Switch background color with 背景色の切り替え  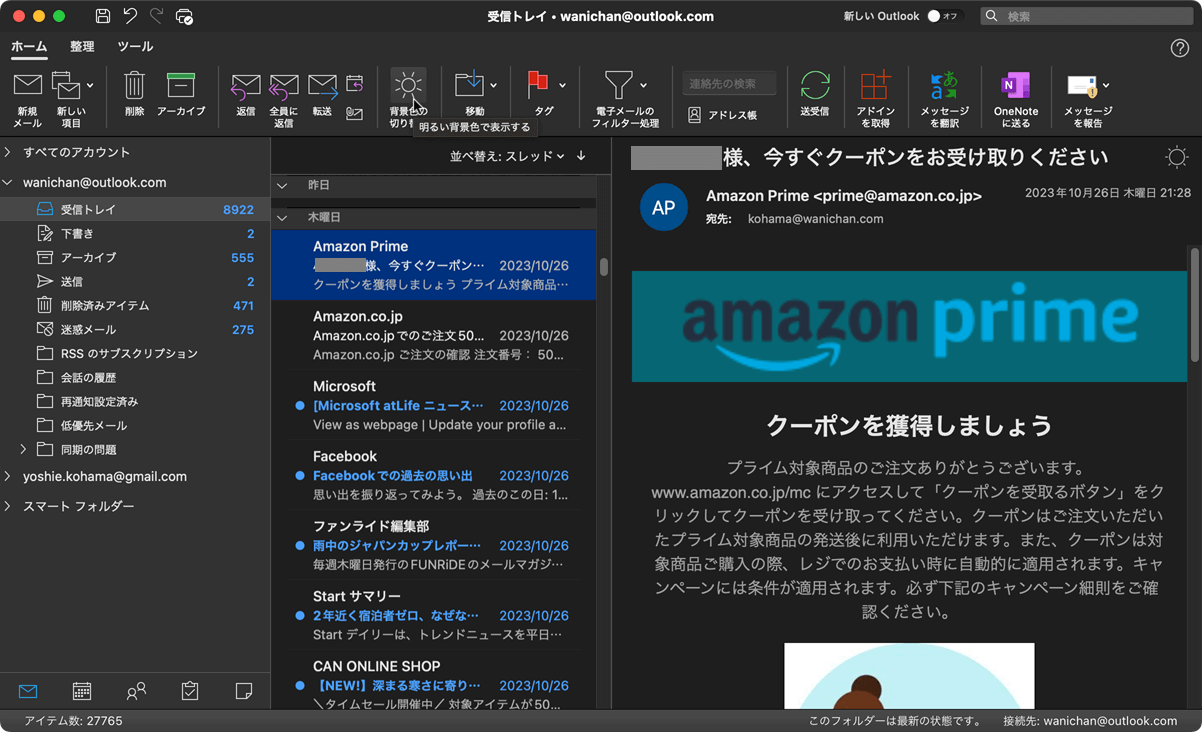click(408, 98)
